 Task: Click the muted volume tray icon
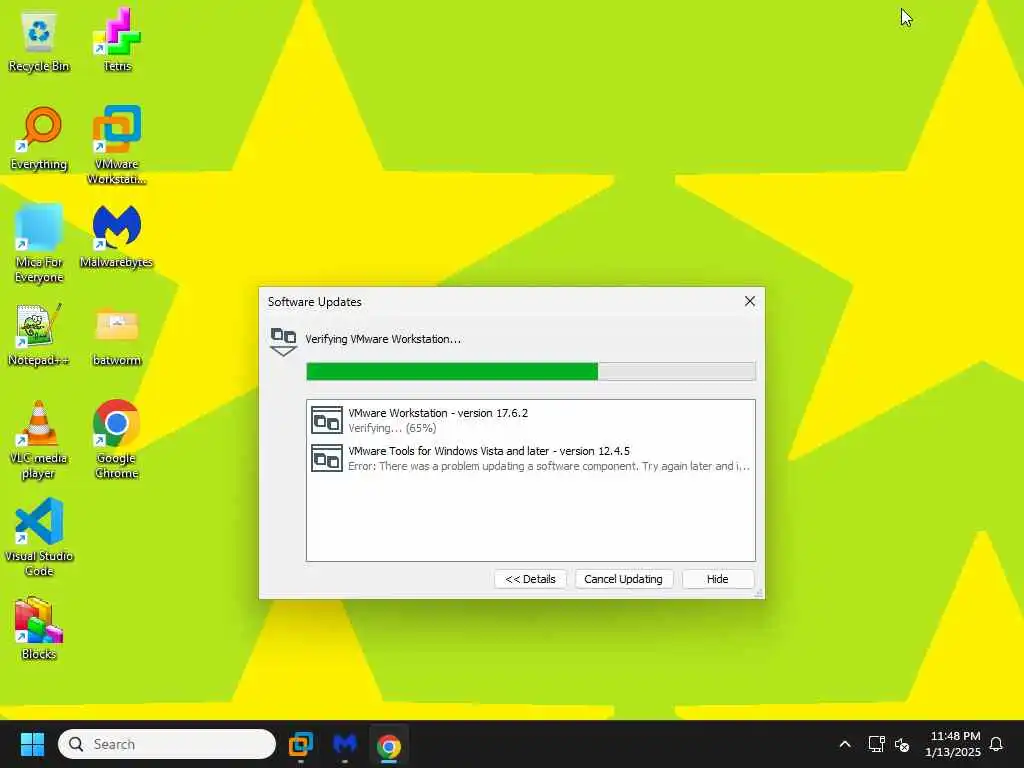pyautogui.click(x=902, y=744)
